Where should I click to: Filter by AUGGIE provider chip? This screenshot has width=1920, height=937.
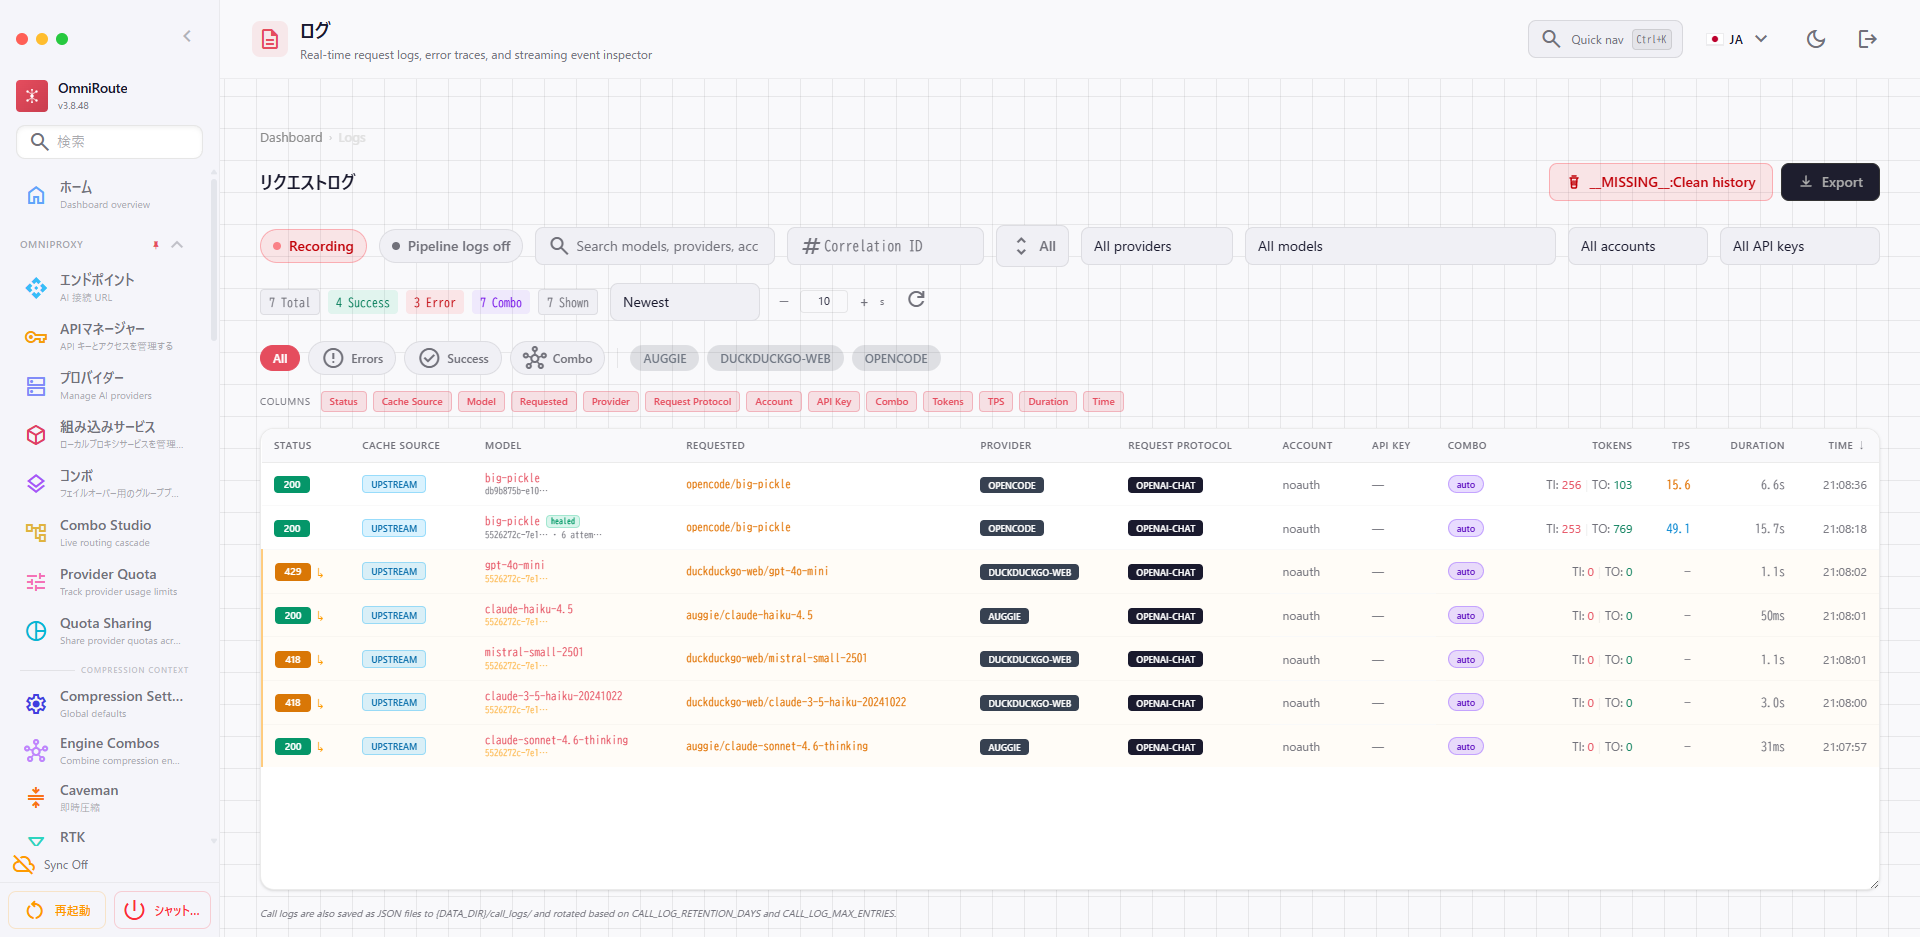point(665,358)
